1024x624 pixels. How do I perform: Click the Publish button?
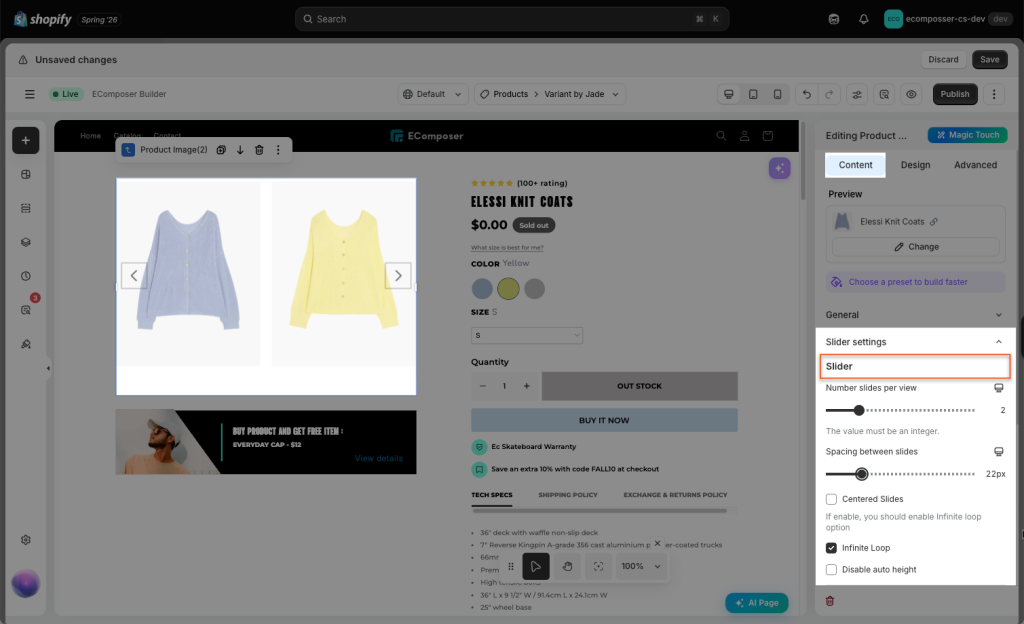tap(955, 94)
